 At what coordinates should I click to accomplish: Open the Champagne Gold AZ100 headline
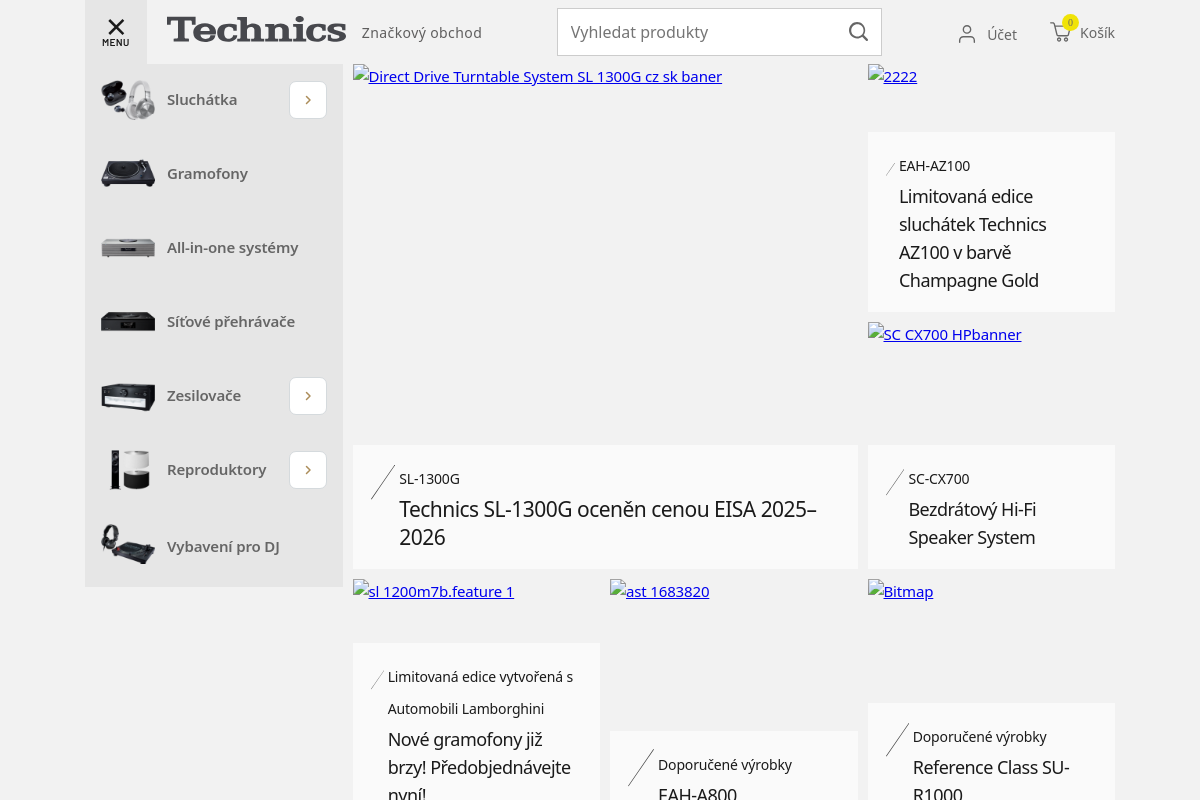(973, 238)
